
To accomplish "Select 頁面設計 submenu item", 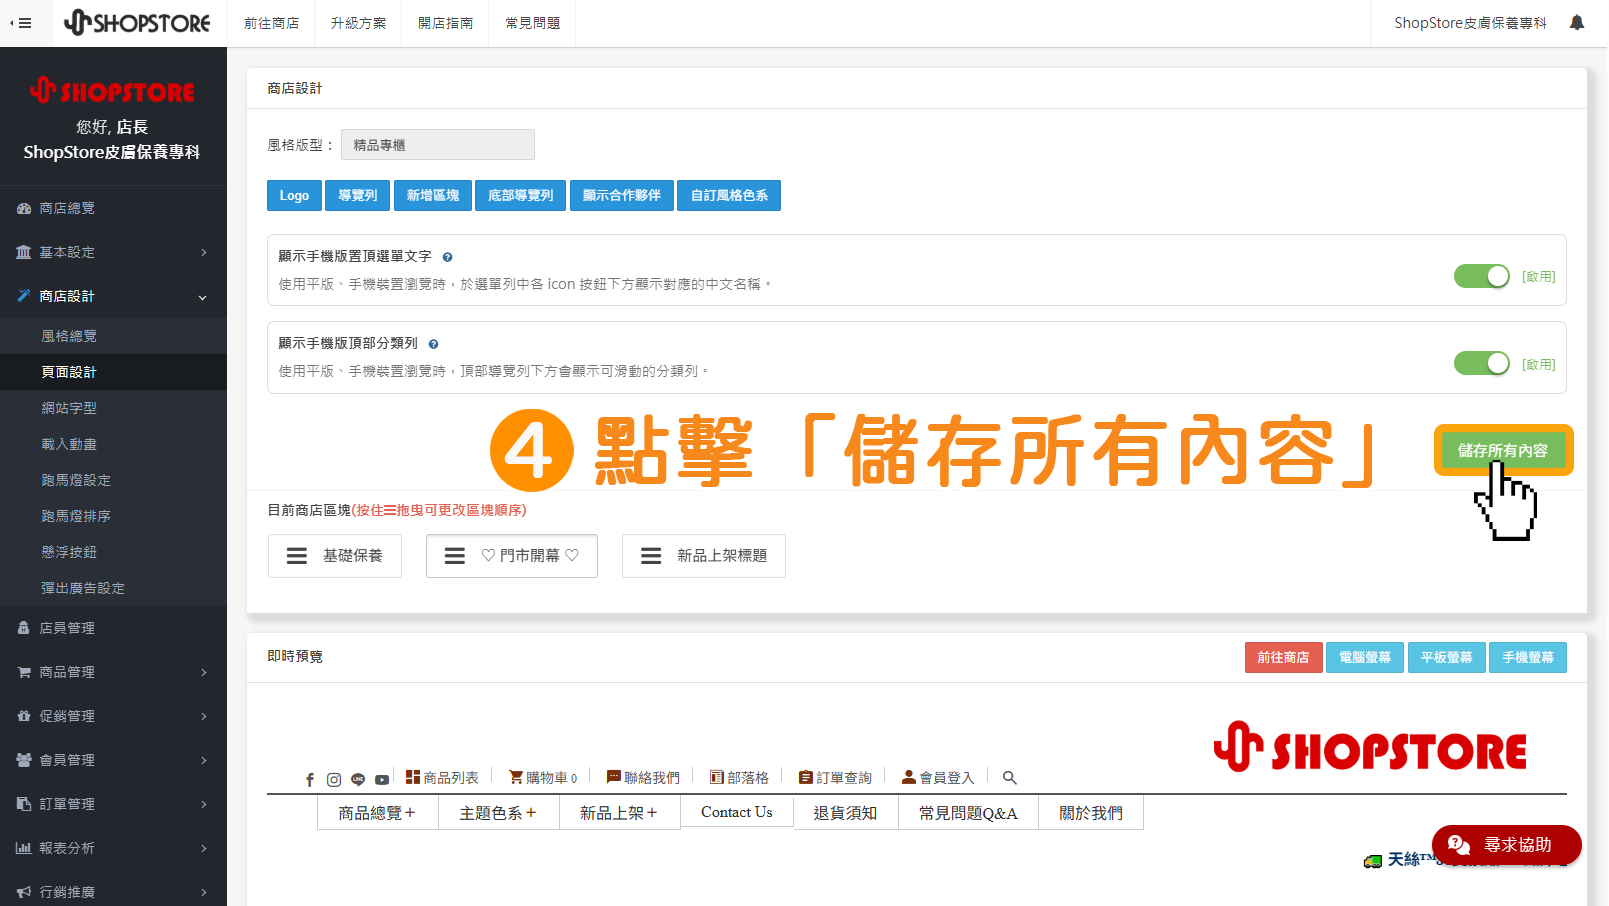I will [x=113, y=372].
